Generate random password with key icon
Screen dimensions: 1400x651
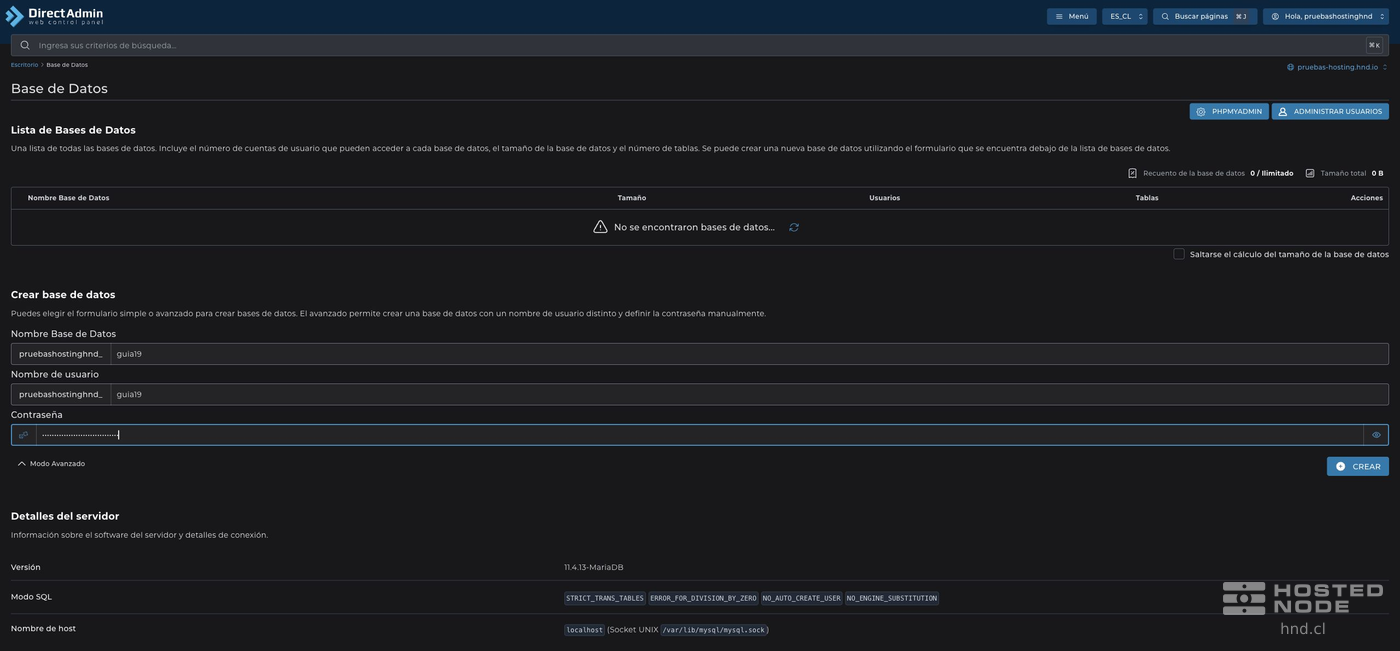coord(24,435)
